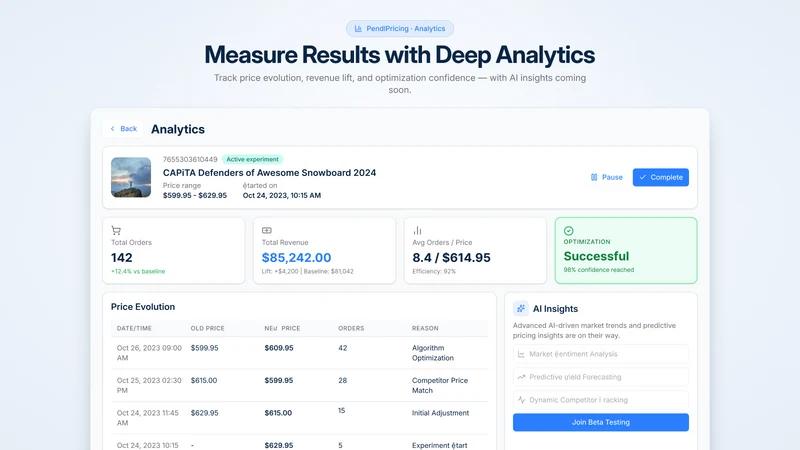Click the OLD PRICE column header
Image resolution: width=800 pixels, height=450 pixels.
click(208, 329)
